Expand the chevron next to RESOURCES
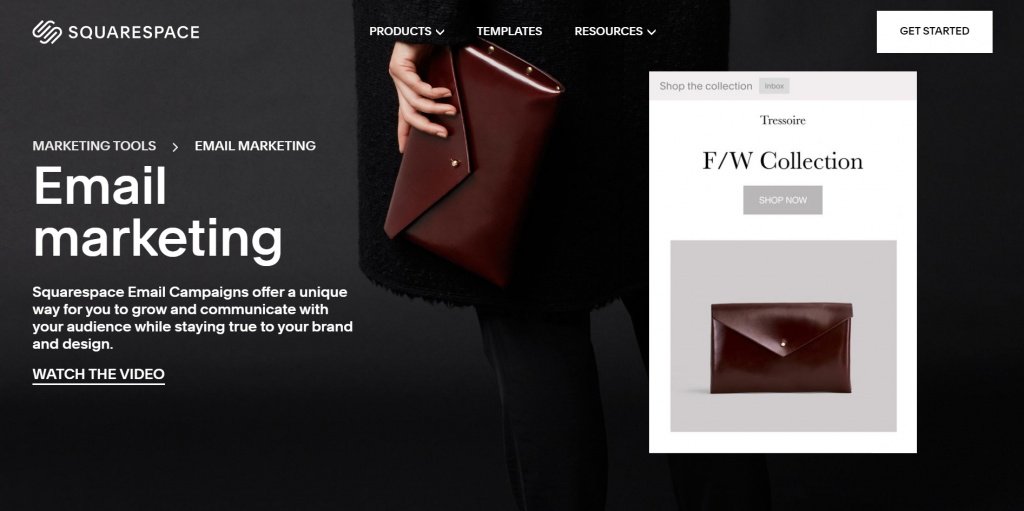The width and height of the screenshot is (1024, 511). coord(651,32)
